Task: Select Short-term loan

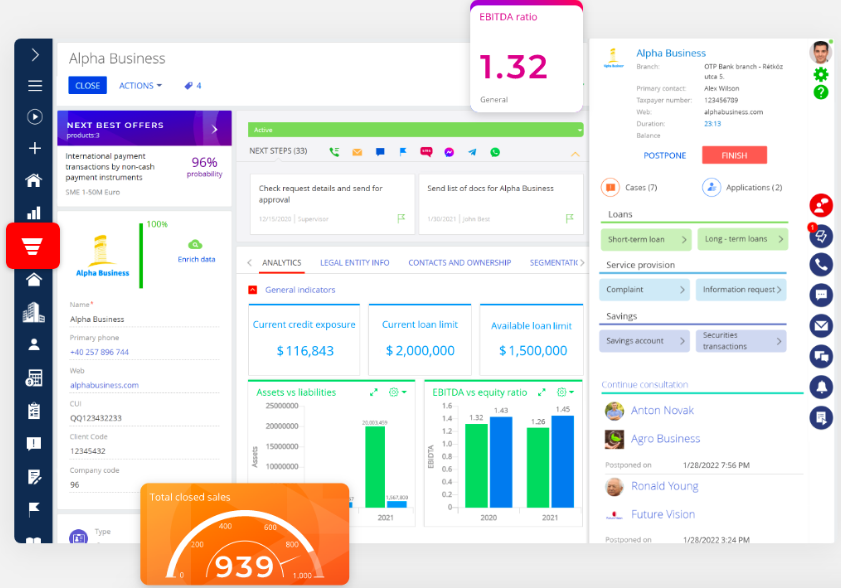Action: tap(646, 239)
